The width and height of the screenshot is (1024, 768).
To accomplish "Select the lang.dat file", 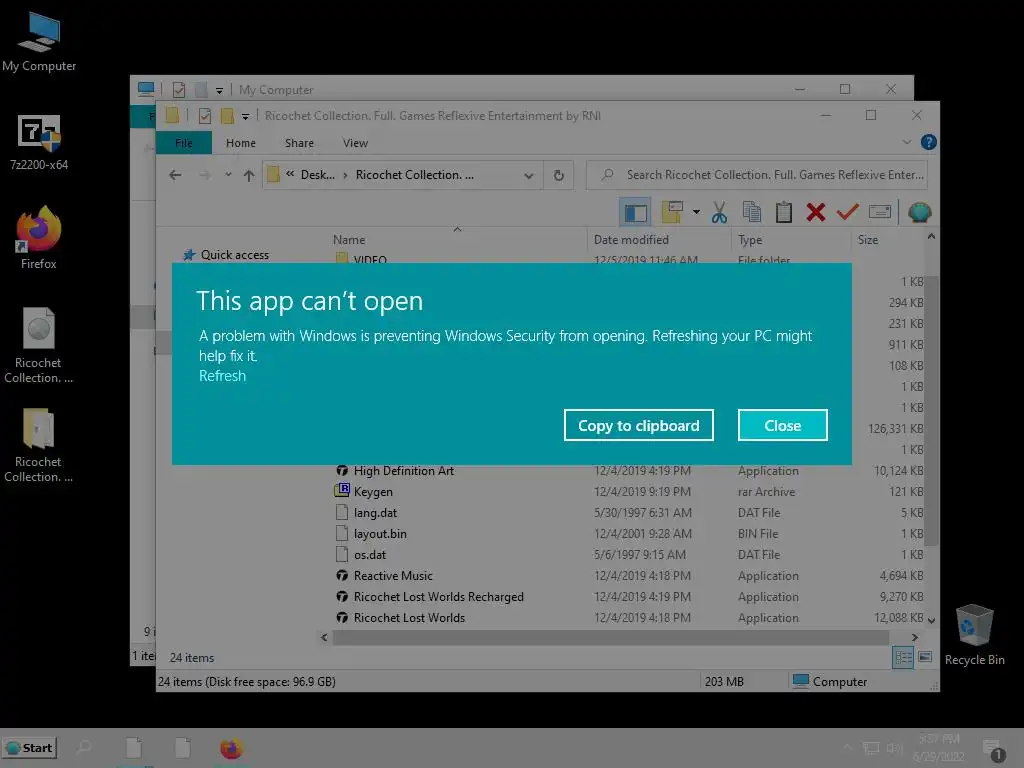I will 375,513.
